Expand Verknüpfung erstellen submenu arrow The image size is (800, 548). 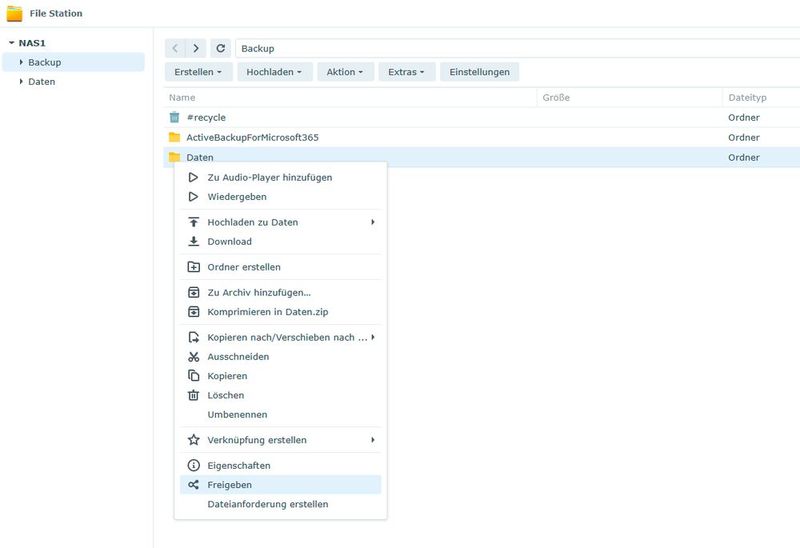coord(373,440)
